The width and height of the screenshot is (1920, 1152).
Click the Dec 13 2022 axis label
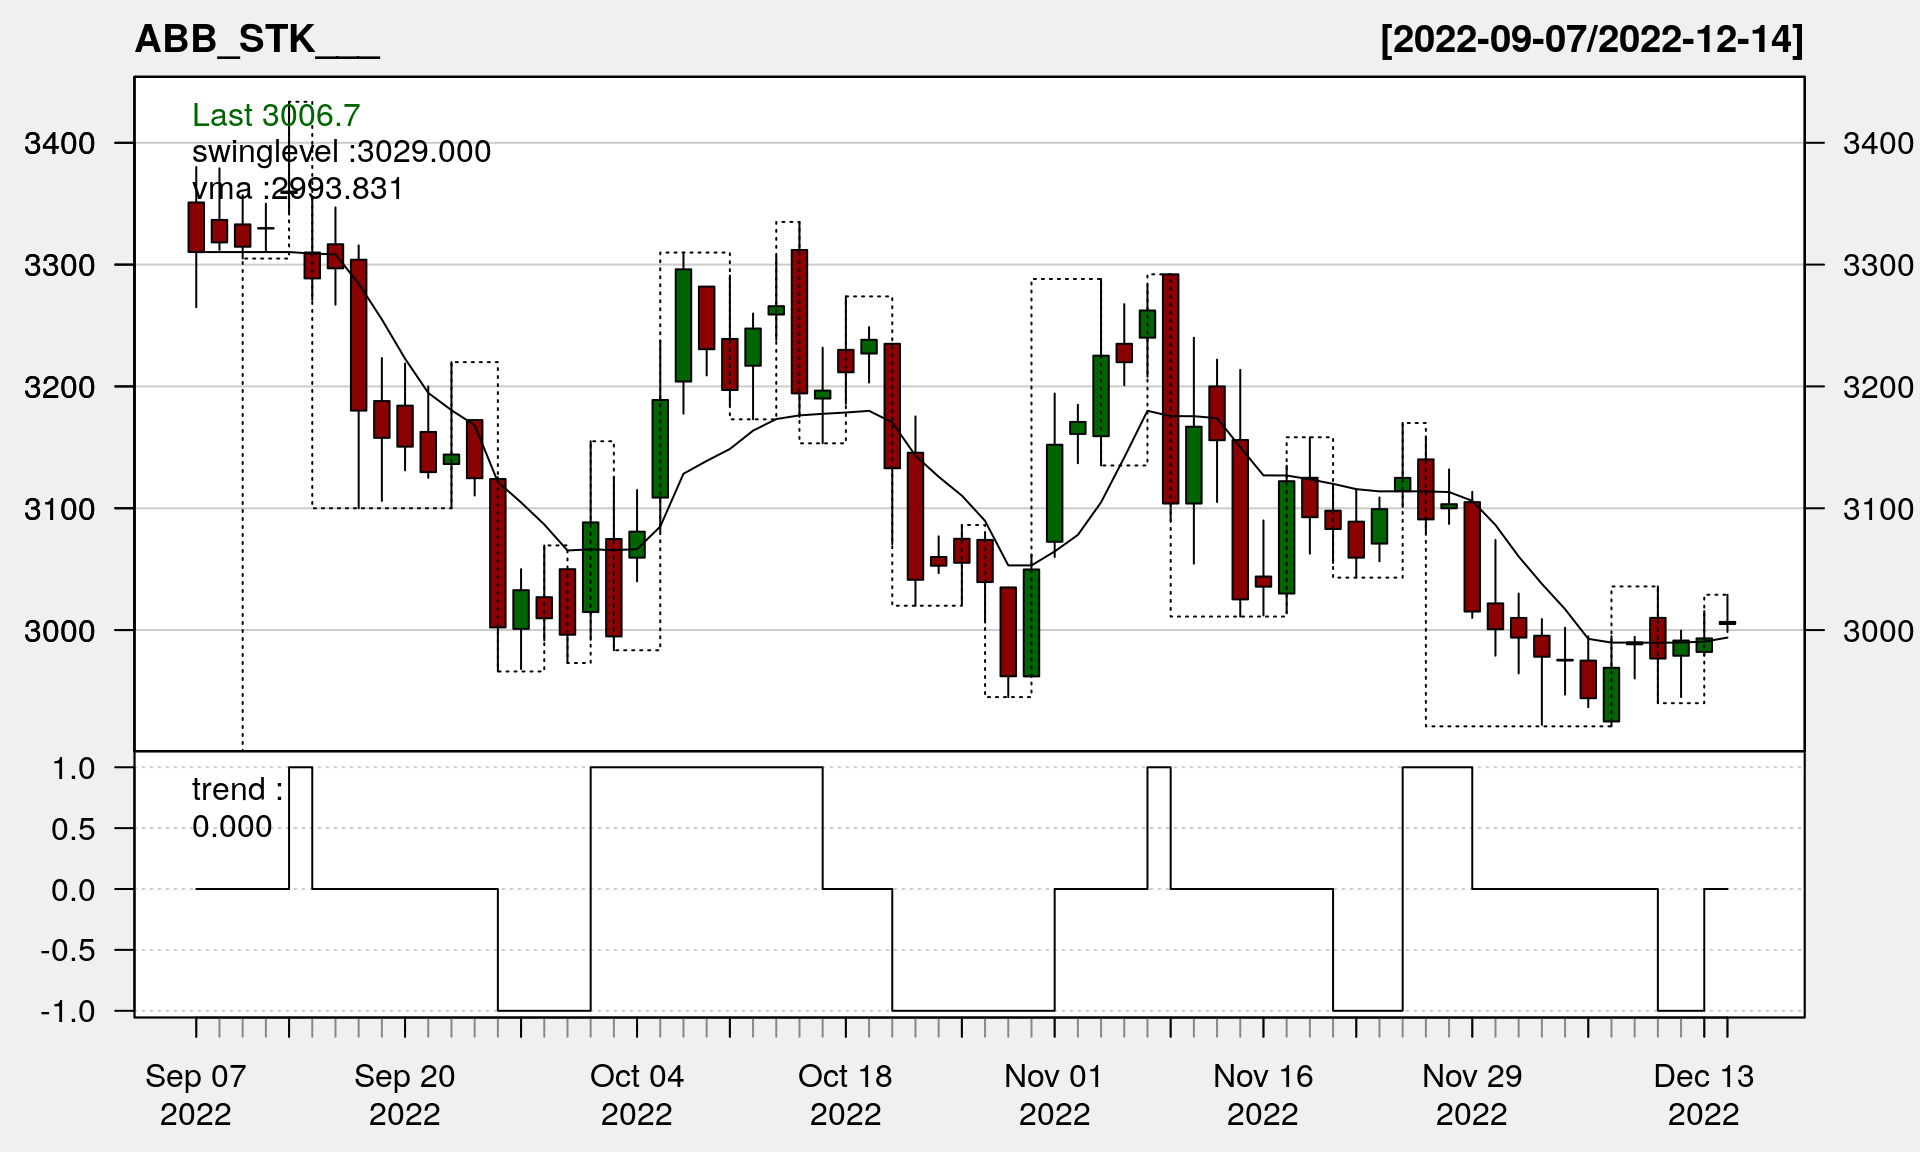(1704, 1094)
